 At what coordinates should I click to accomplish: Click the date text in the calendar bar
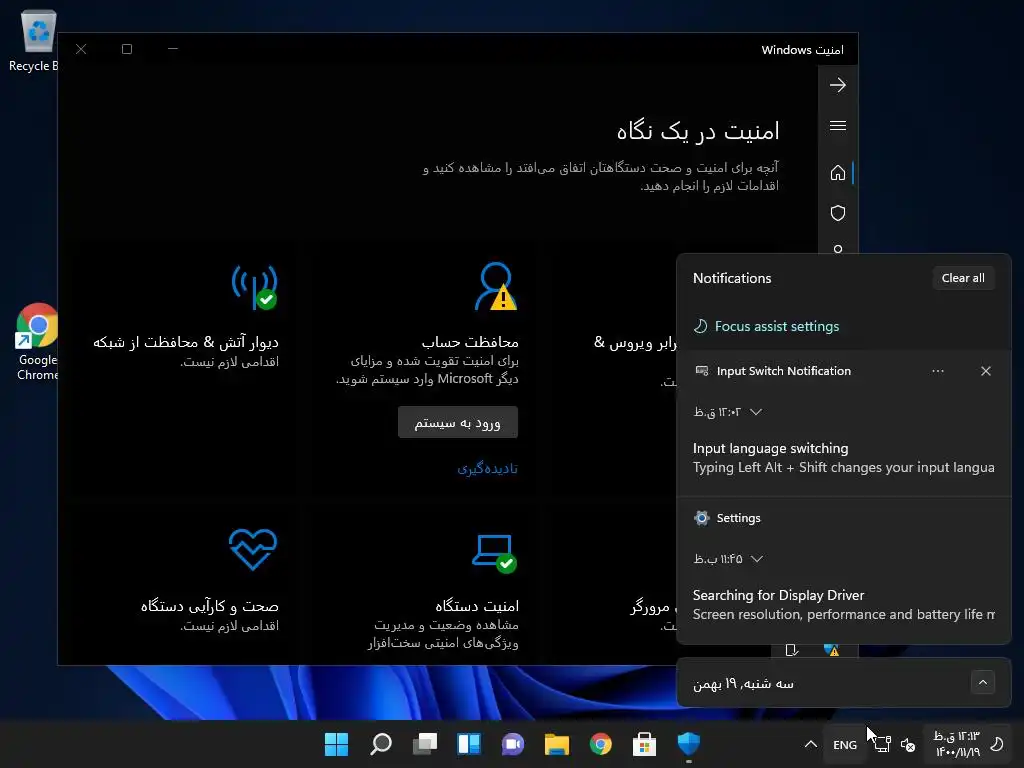point(743,684)
